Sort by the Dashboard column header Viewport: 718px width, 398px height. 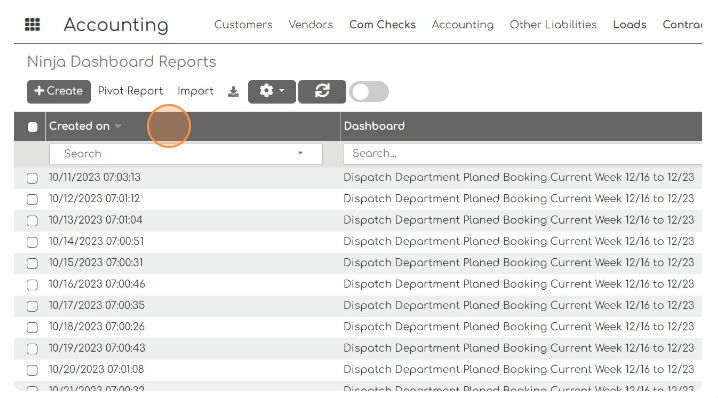(x=374, y=126)
